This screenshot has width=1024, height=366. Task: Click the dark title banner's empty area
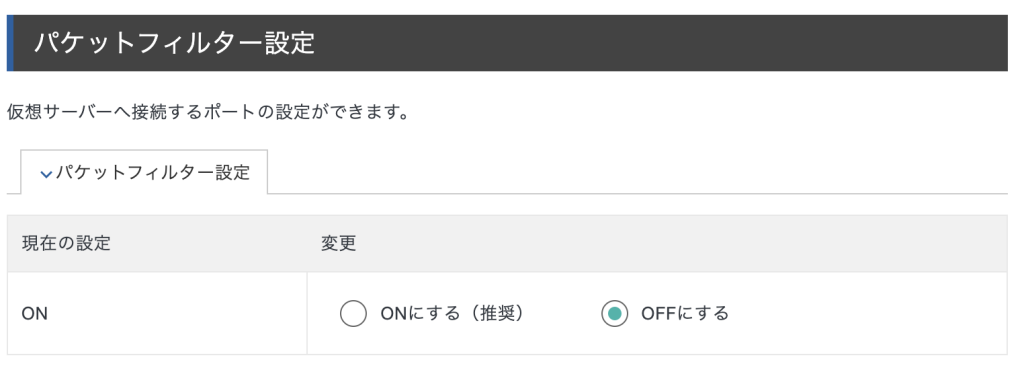pos(660,43)
